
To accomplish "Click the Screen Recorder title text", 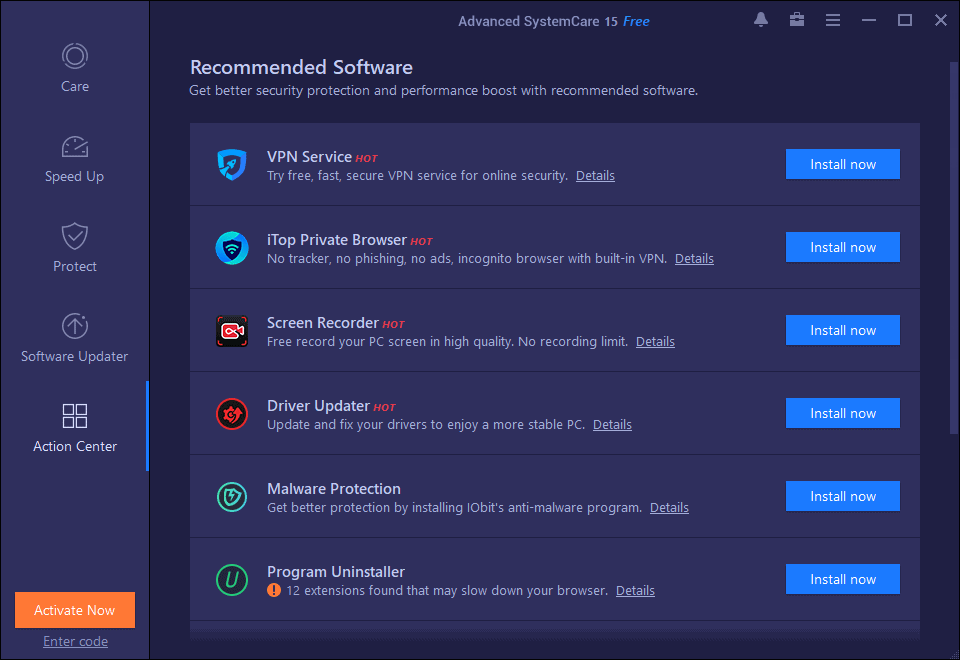I will (323, 323).
